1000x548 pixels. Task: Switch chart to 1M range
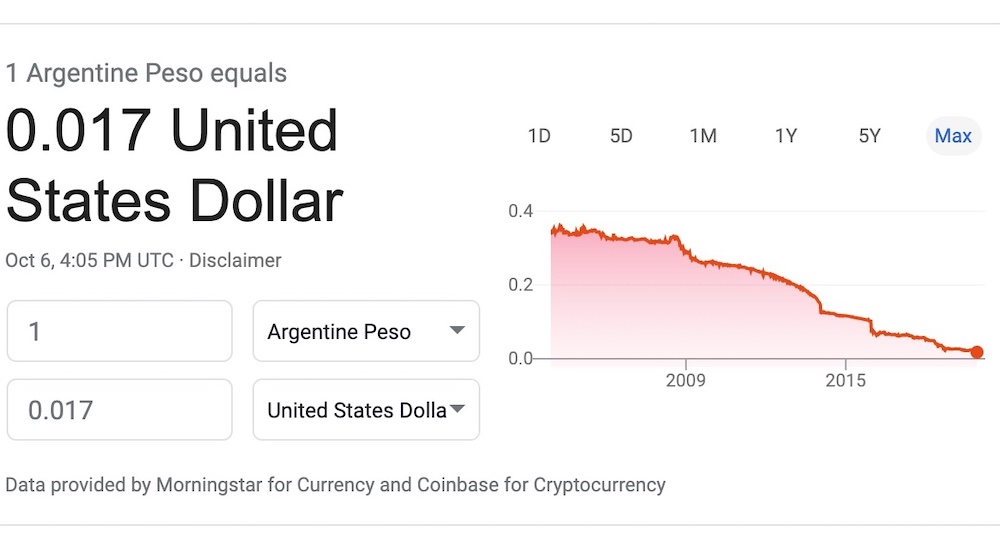[x=703, y=136]
